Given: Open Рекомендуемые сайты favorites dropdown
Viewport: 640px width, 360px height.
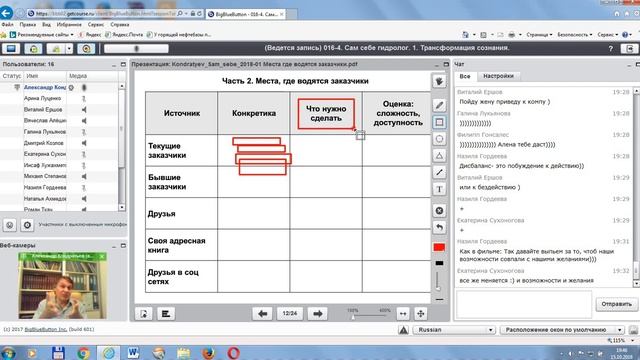Looking at the screenshot, I should [x=41, y=35].
